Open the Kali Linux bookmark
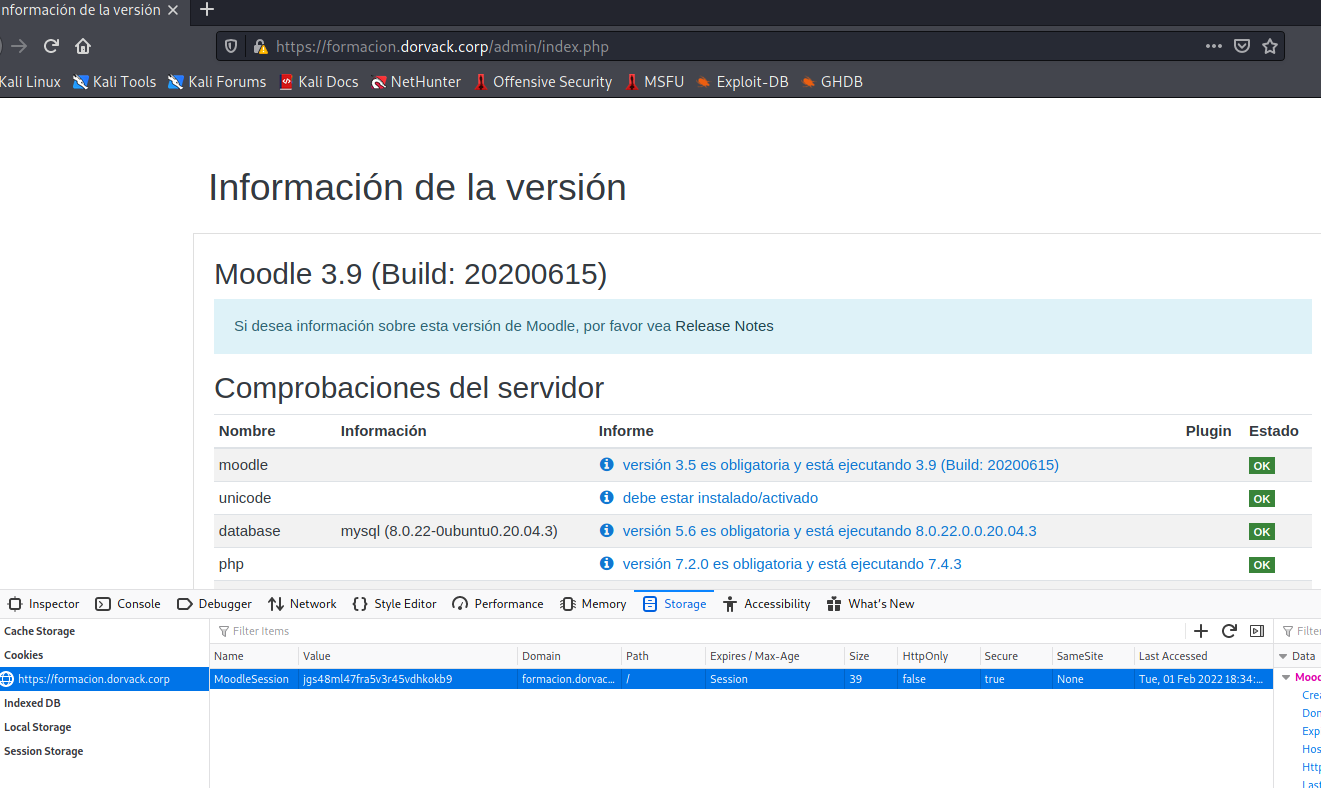1321x788 pixels. click(x=30, y=82)
